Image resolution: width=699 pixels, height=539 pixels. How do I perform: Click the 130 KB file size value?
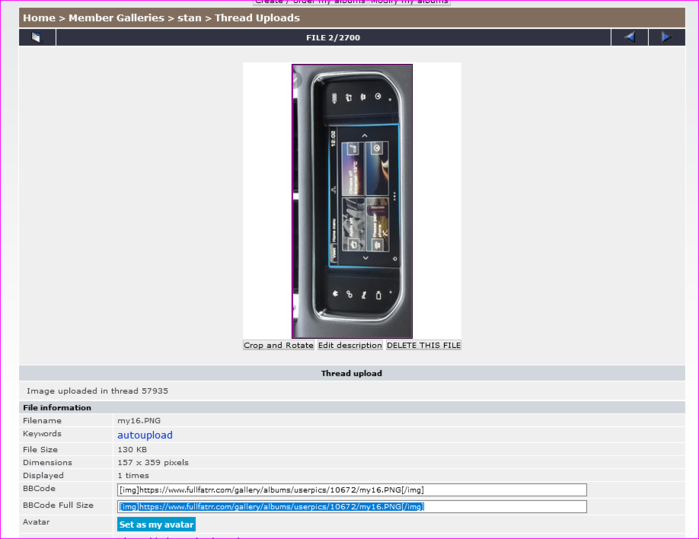tap(132, 449)
